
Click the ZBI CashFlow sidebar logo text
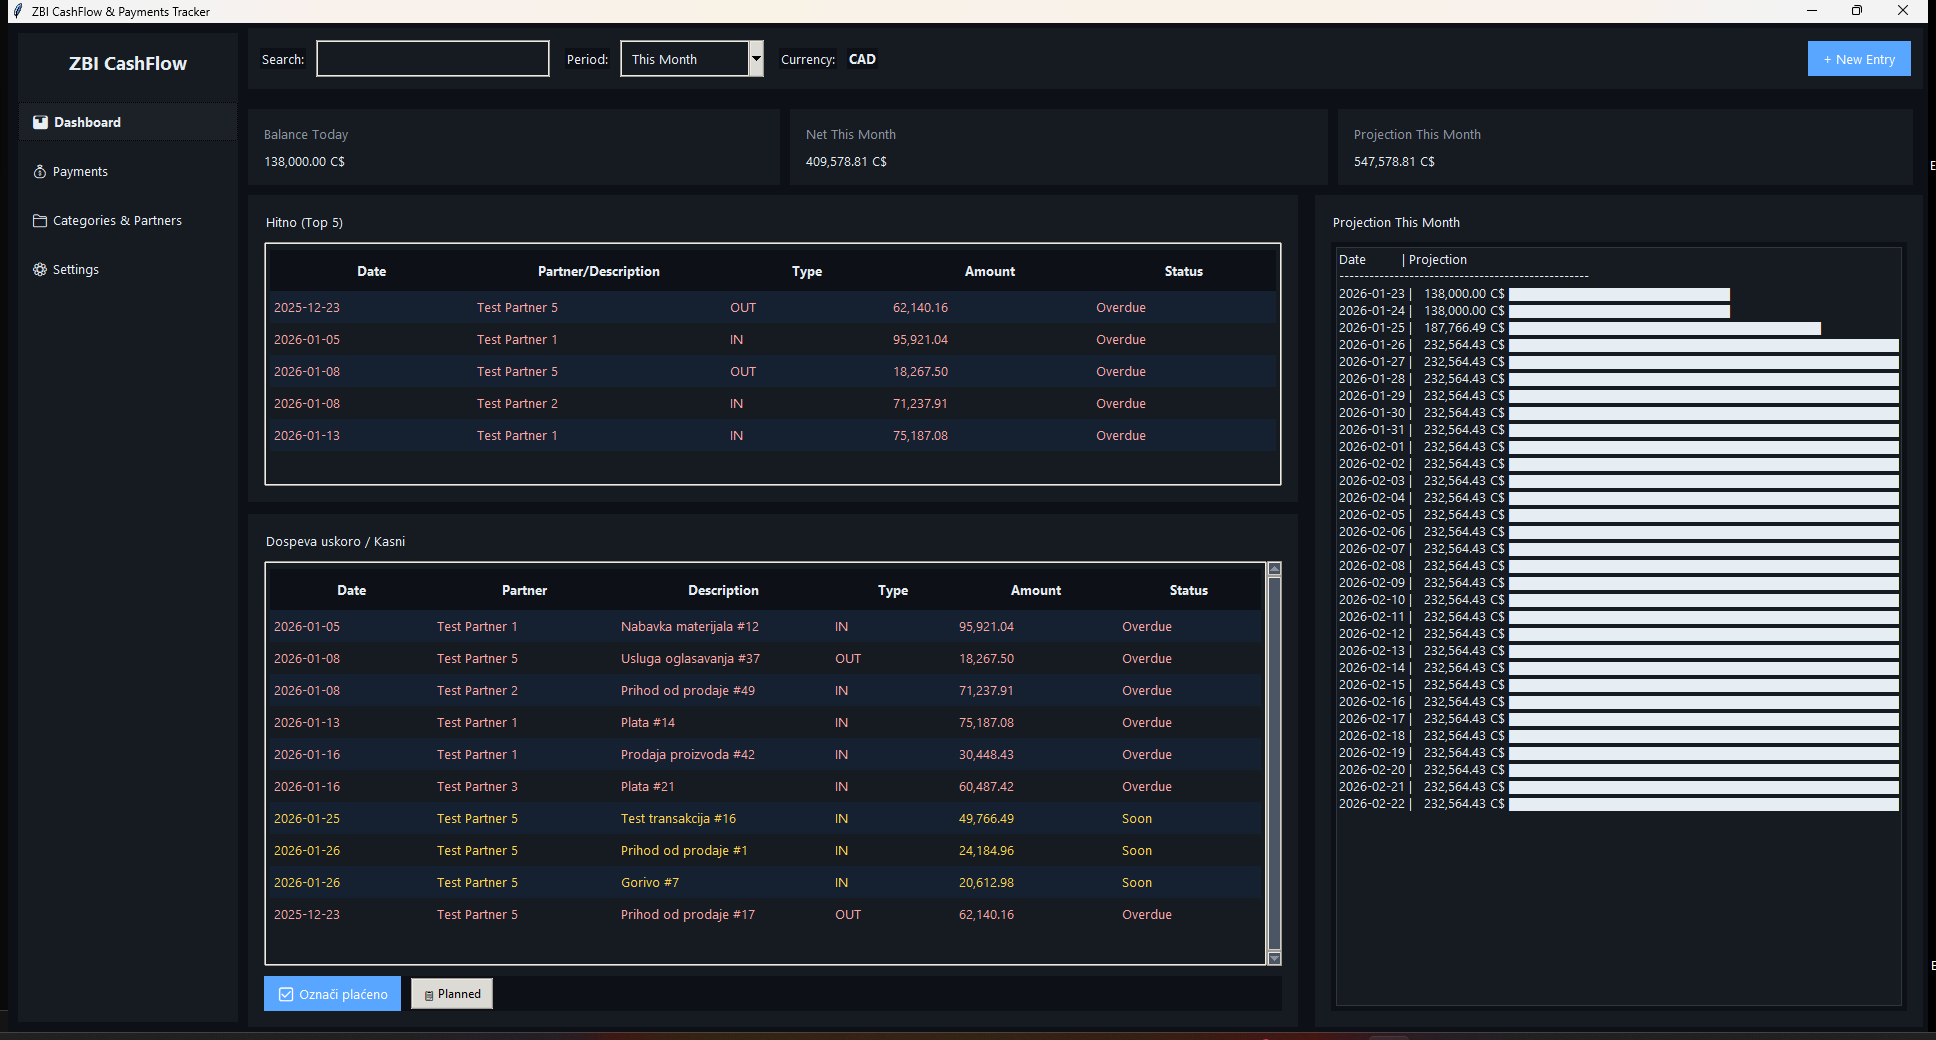128,63
